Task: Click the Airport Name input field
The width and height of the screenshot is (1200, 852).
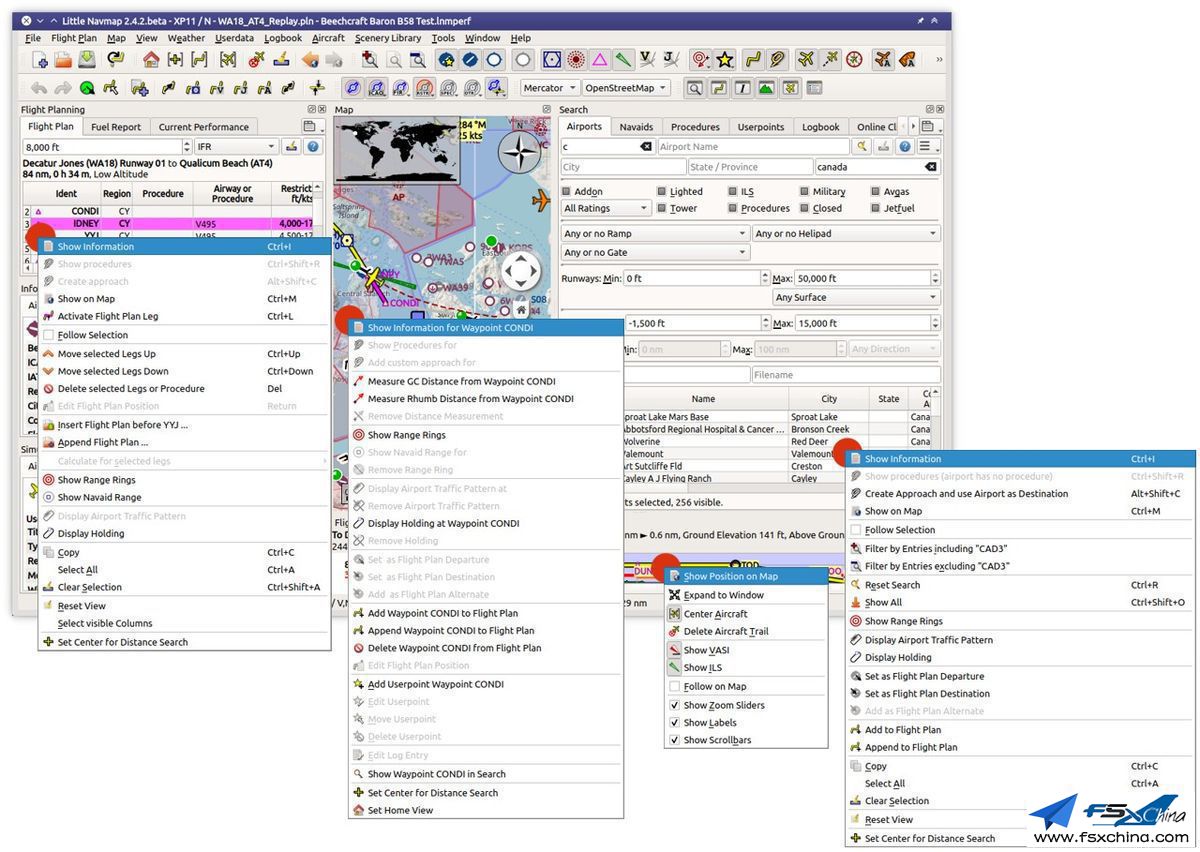Action: pyautogui.click(x=752, y=146)
